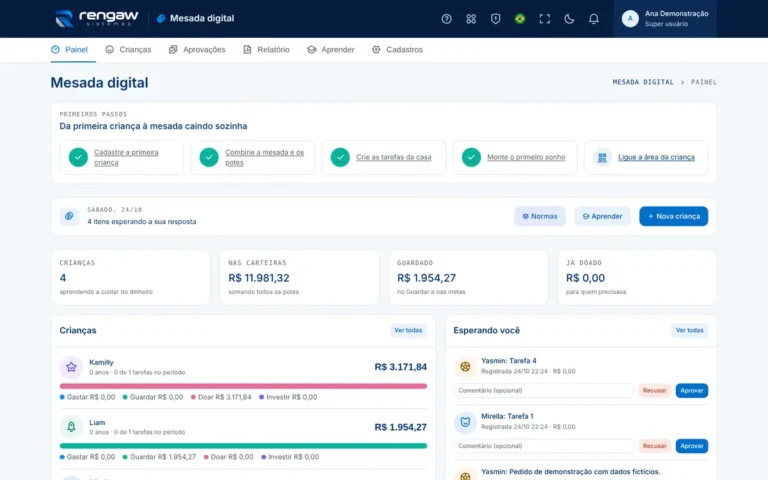768x480 pixels.
Task: Click 'Ver todas' in the Crianças panel
Action: coord(408,330)
